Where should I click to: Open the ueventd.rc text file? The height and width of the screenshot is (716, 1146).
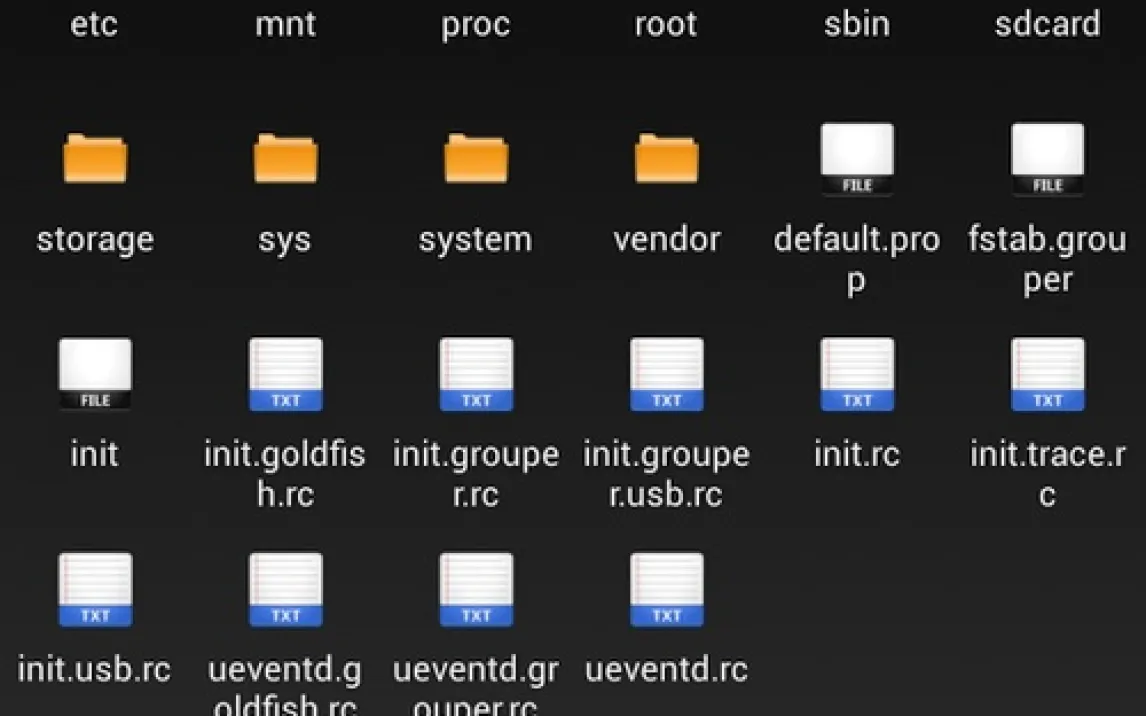pos(666,590)
